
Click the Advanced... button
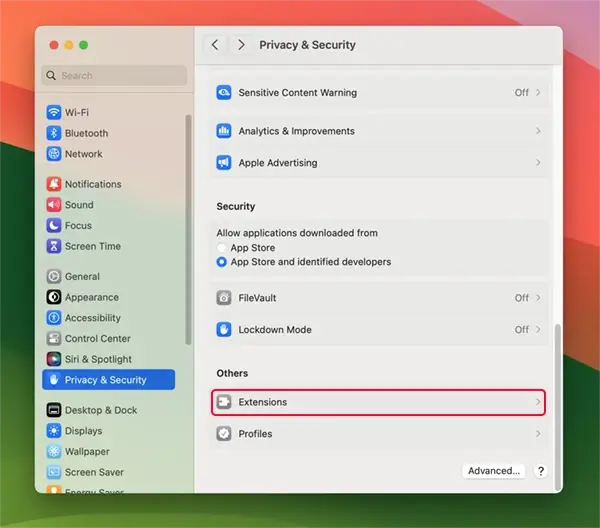494,471
